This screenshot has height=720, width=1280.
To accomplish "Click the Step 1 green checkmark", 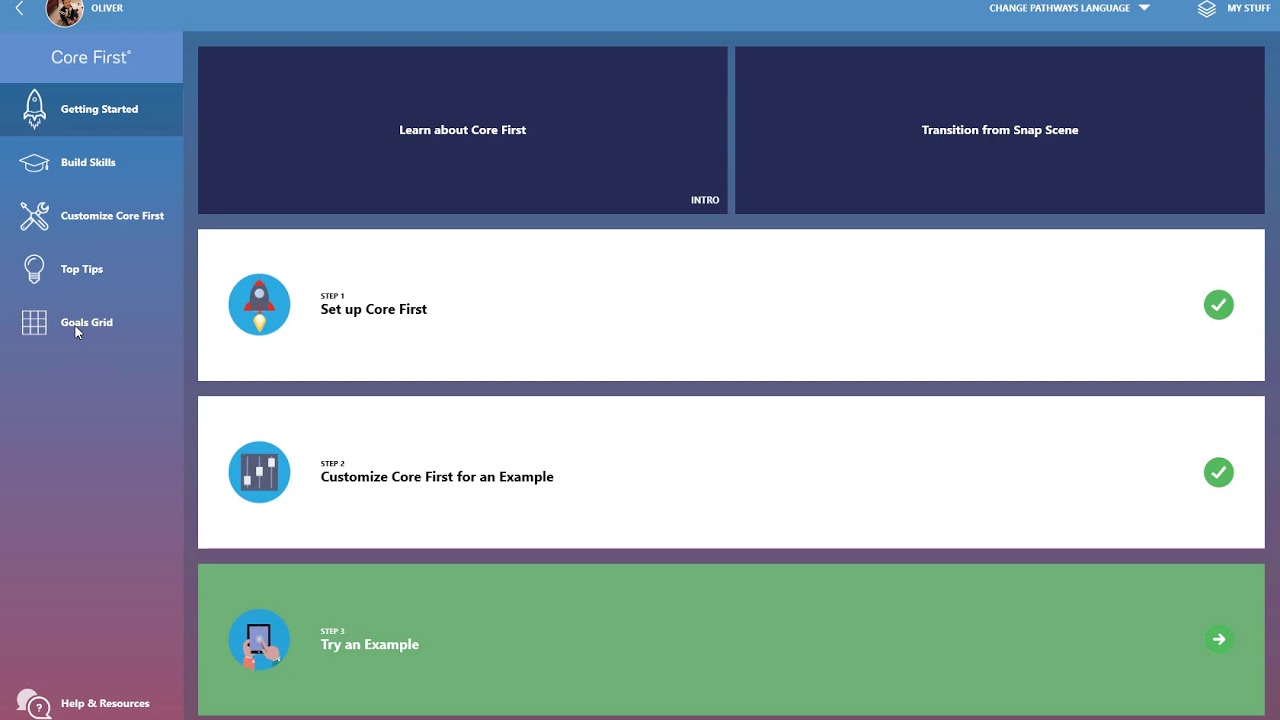I will 1218,305.
